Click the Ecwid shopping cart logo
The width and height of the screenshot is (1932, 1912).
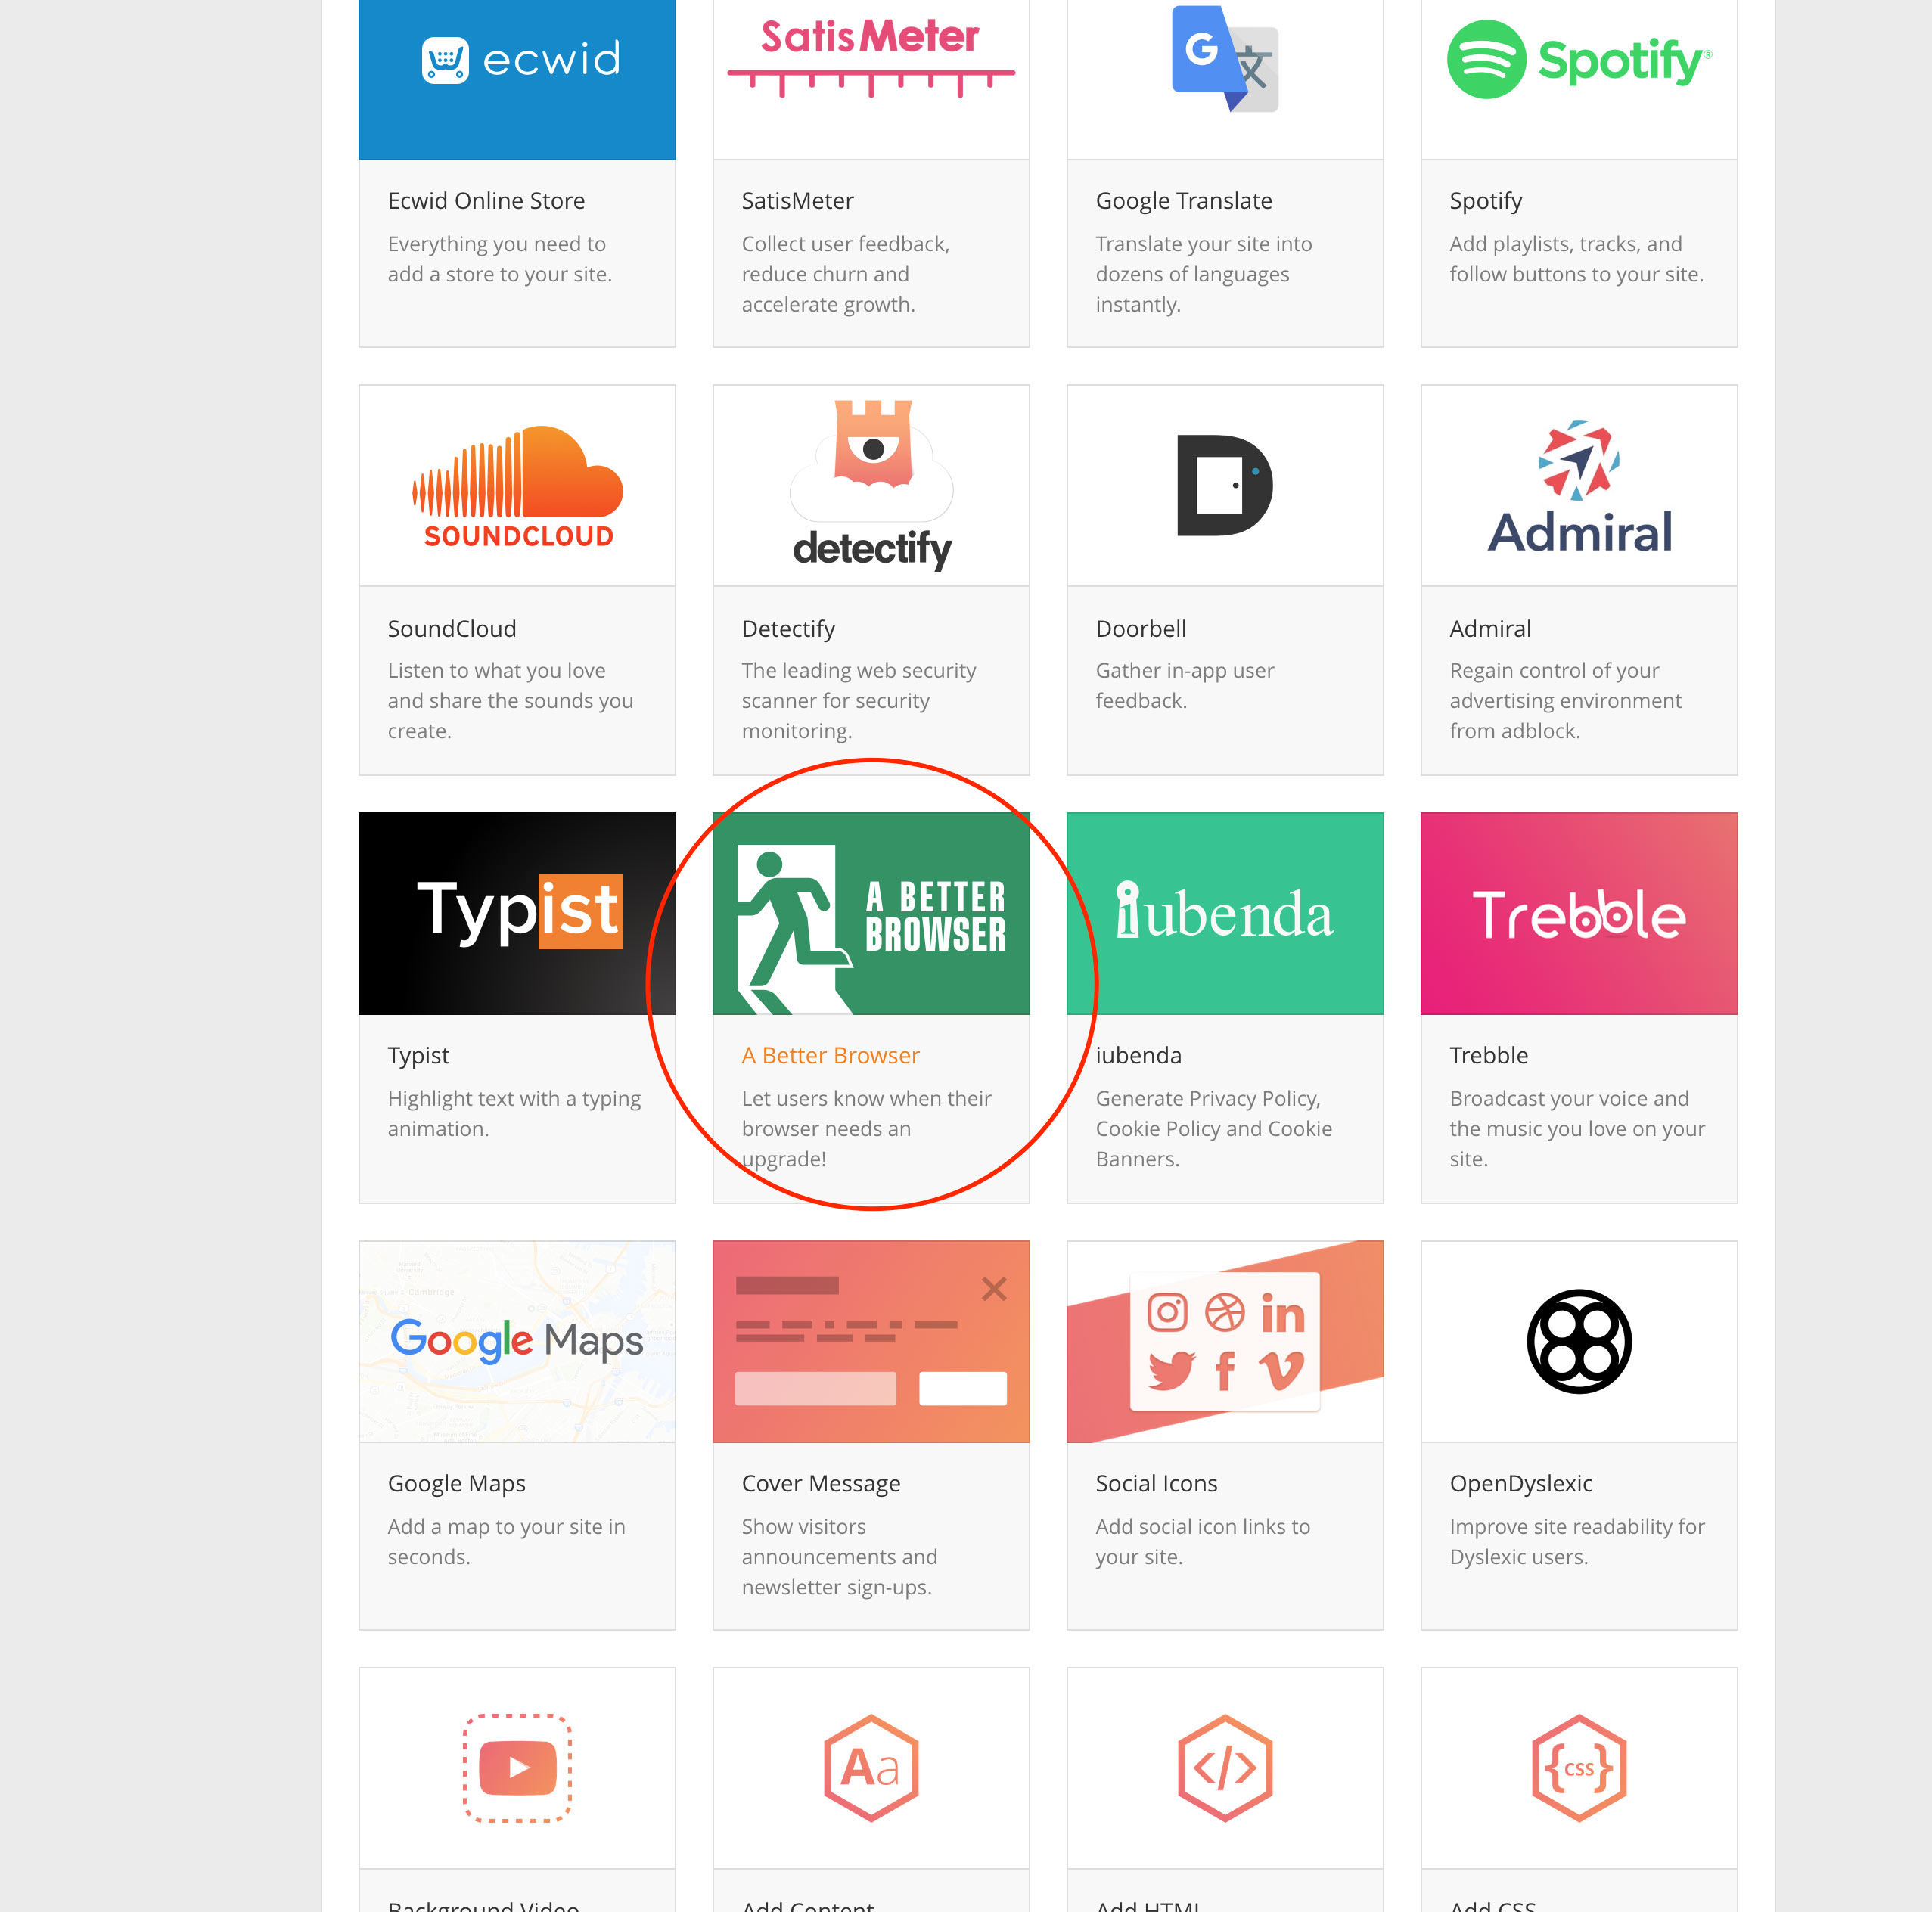[445, 61]
